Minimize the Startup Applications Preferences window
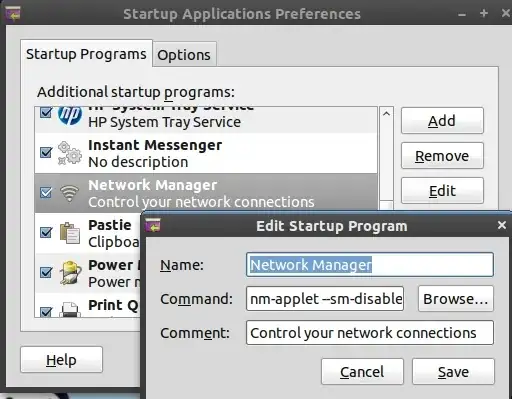 [462, 14]
